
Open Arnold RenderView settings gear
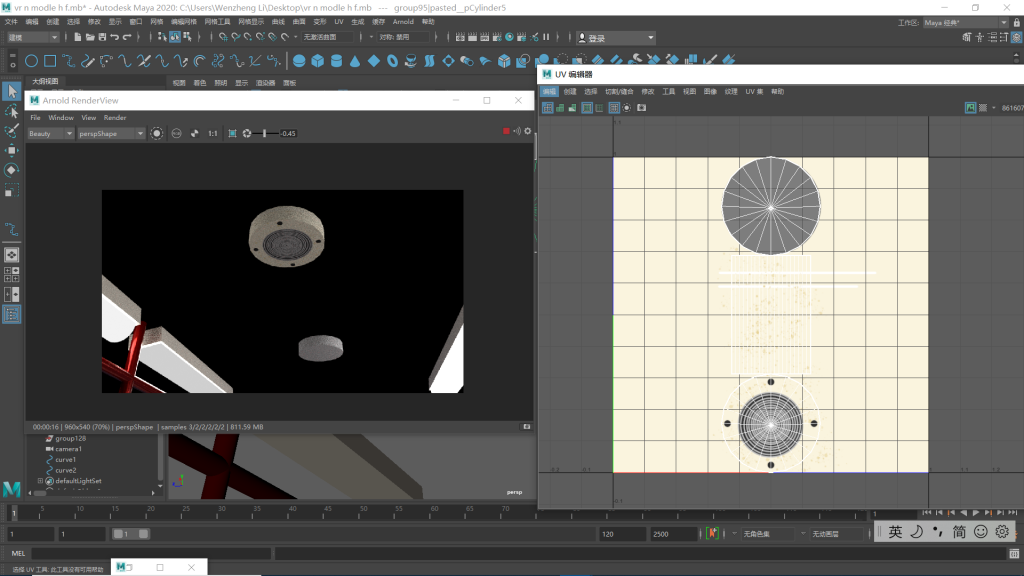click(x=528, y=131)
